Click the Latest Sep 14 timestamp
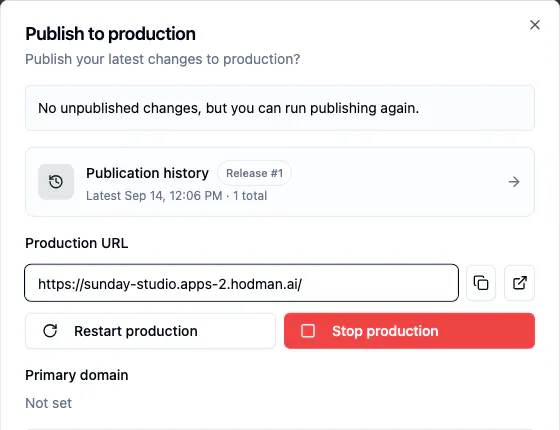560x430 pixels. [154, 196]
